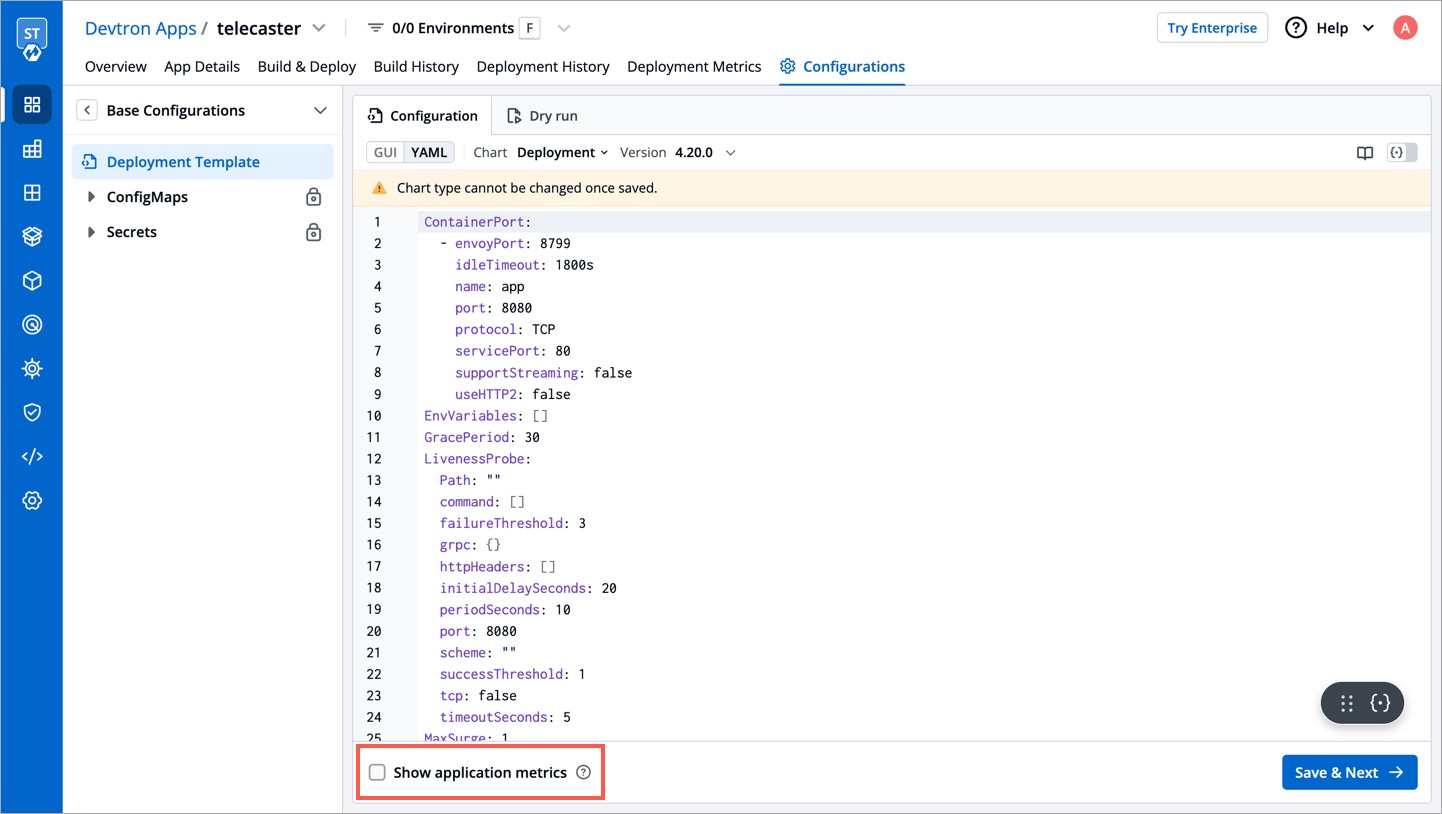
Task: Expand the Secrets tree item
Action: [x=91, y=232]
